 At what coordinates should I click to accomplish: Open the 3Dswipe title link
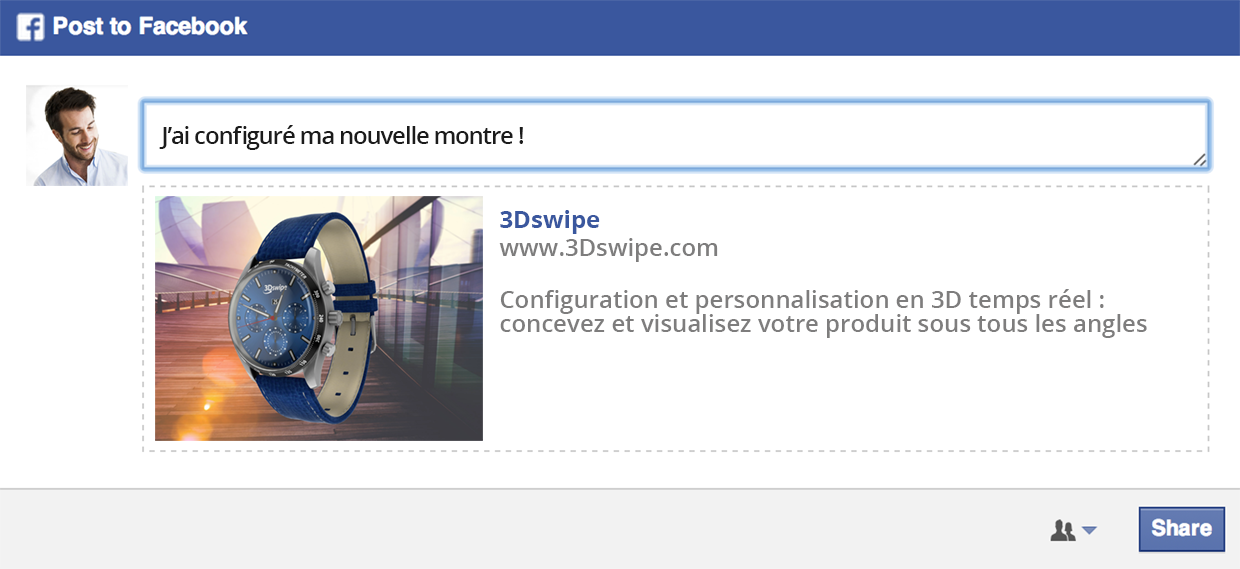[x=549, y=219]
